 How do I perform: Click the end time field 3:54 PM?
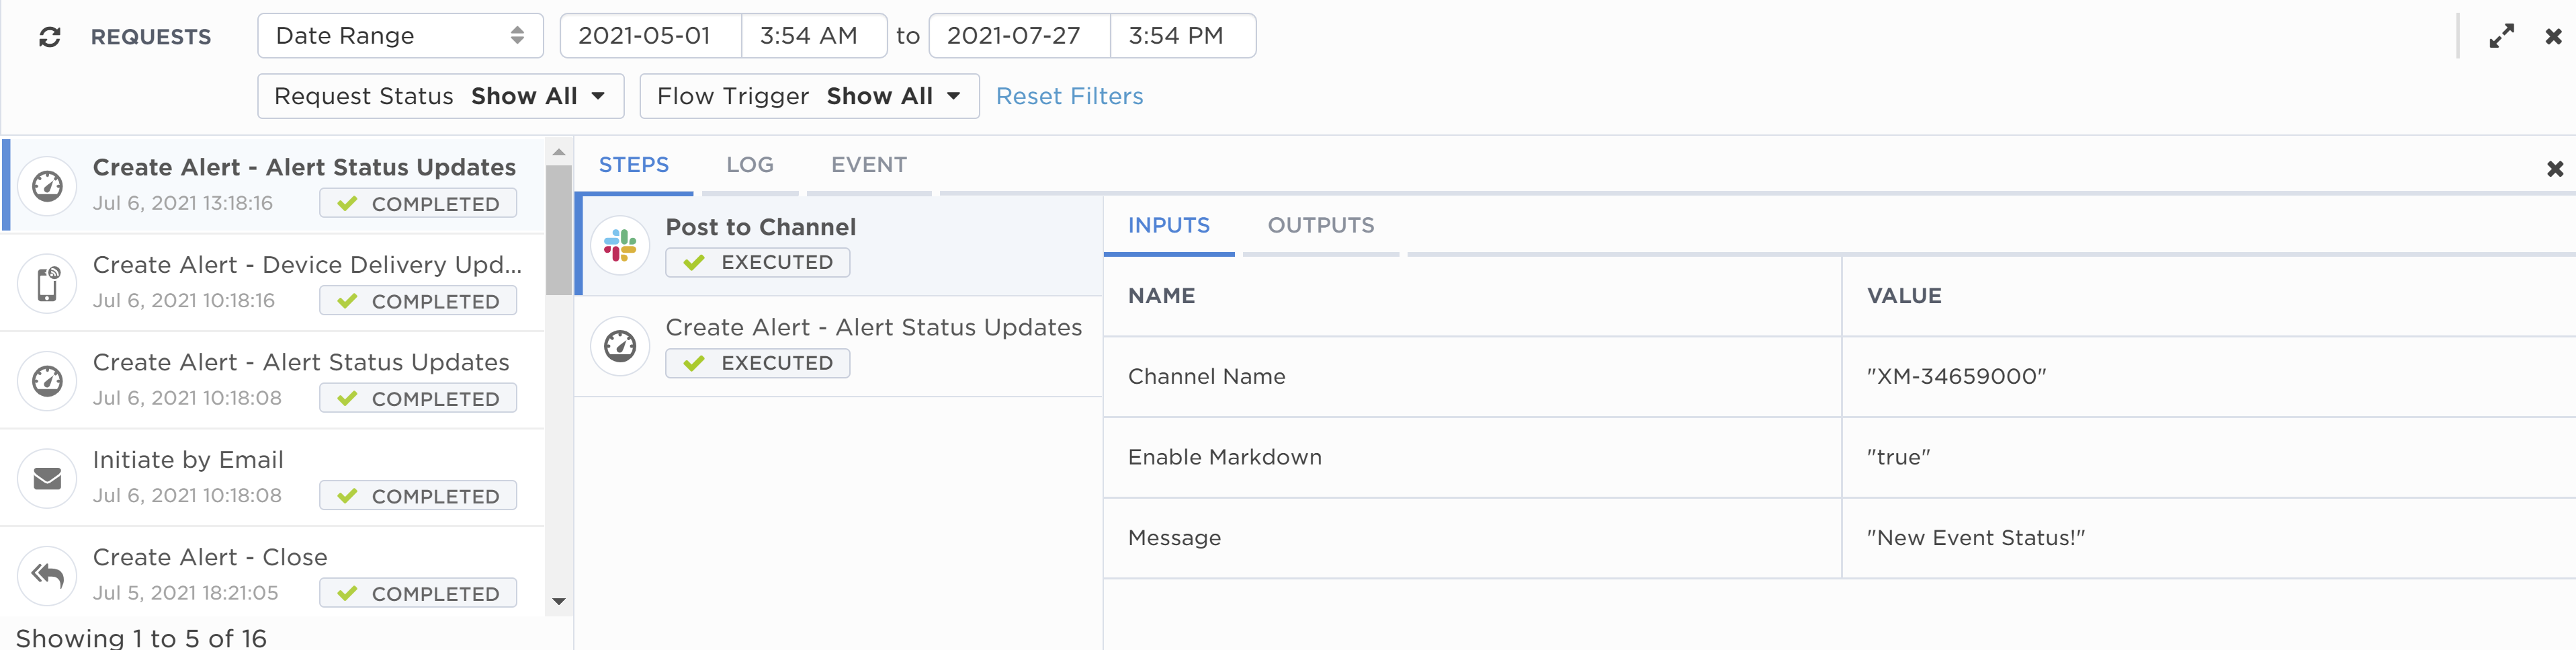click(x=1182, y=36)
